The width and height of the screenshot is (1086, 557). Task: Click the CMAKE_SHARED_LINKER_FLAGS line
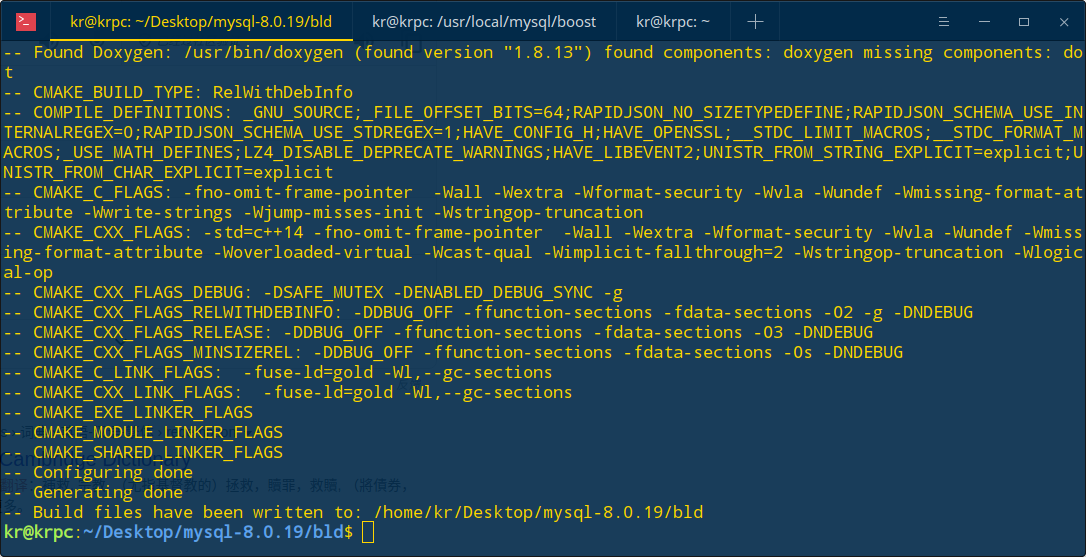click(x=143, y=452)
